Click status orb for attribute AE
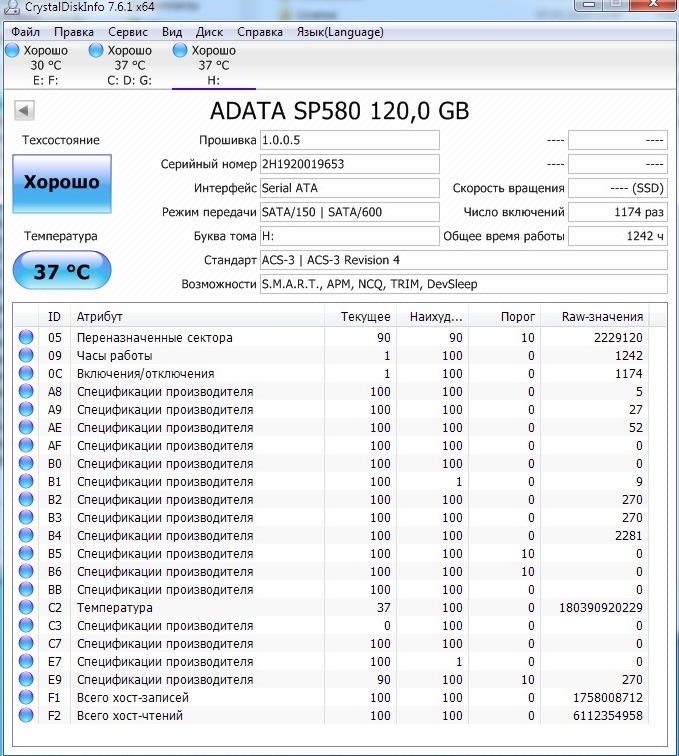Screen dimensions: 679x756 (26, 427)
